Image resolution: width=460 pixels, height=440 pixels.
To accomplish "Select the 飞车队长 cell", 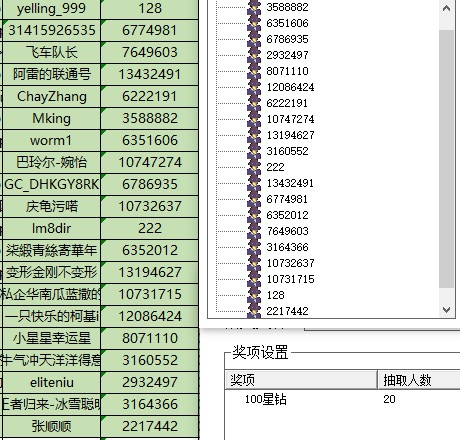I will pyautogui.click(x=51, y=52).
